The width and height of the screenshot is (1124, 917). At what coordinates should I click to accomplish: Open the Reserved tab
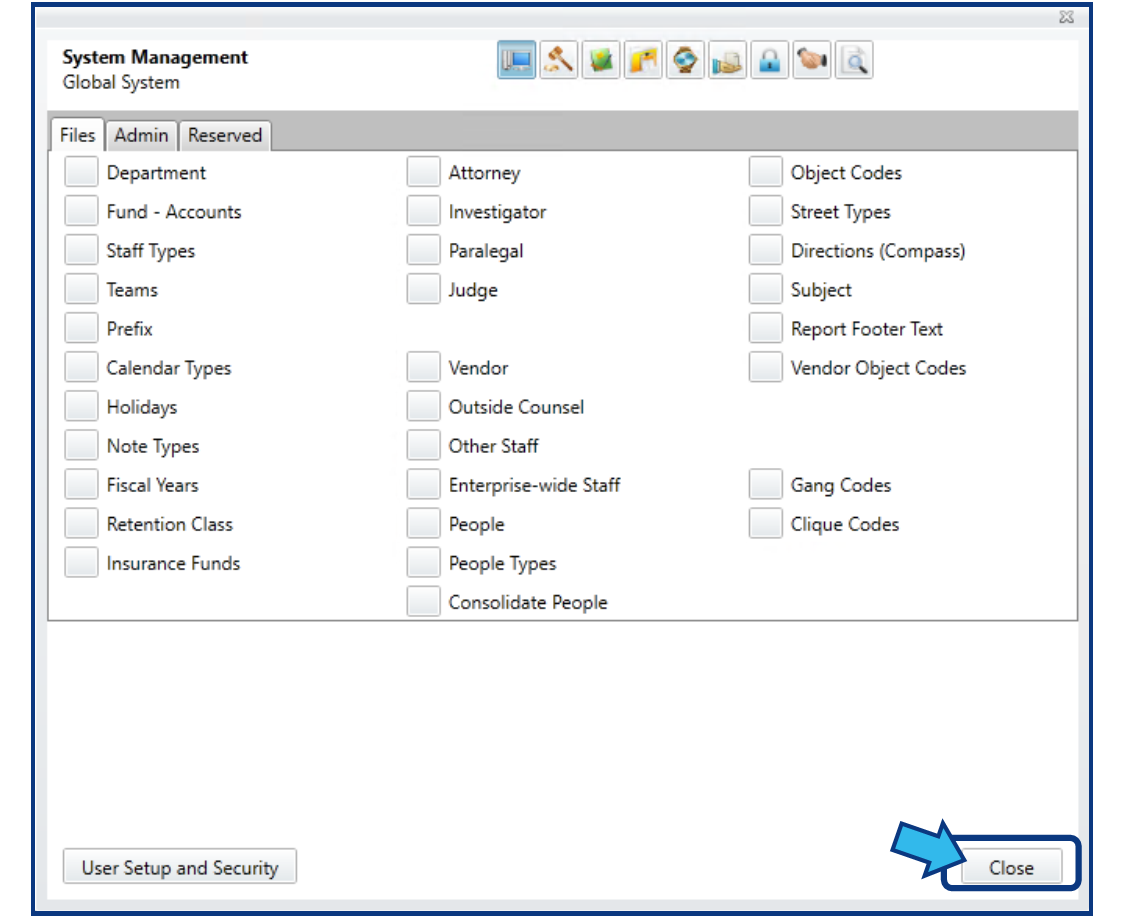(225, 136)
